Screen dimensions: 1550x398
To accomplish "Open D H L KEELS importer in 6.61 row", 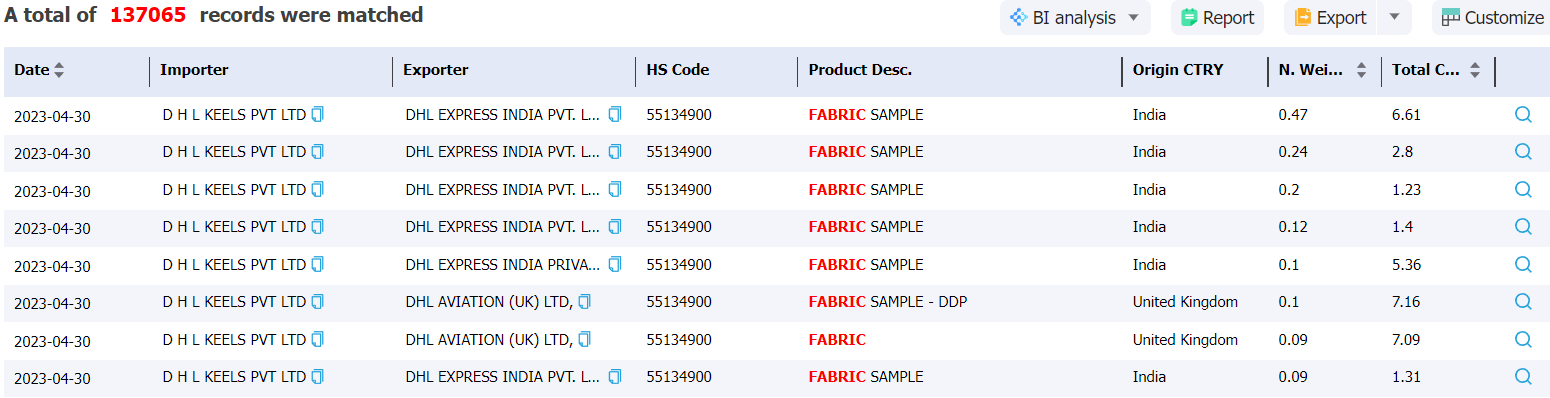I will click(234, 115).
